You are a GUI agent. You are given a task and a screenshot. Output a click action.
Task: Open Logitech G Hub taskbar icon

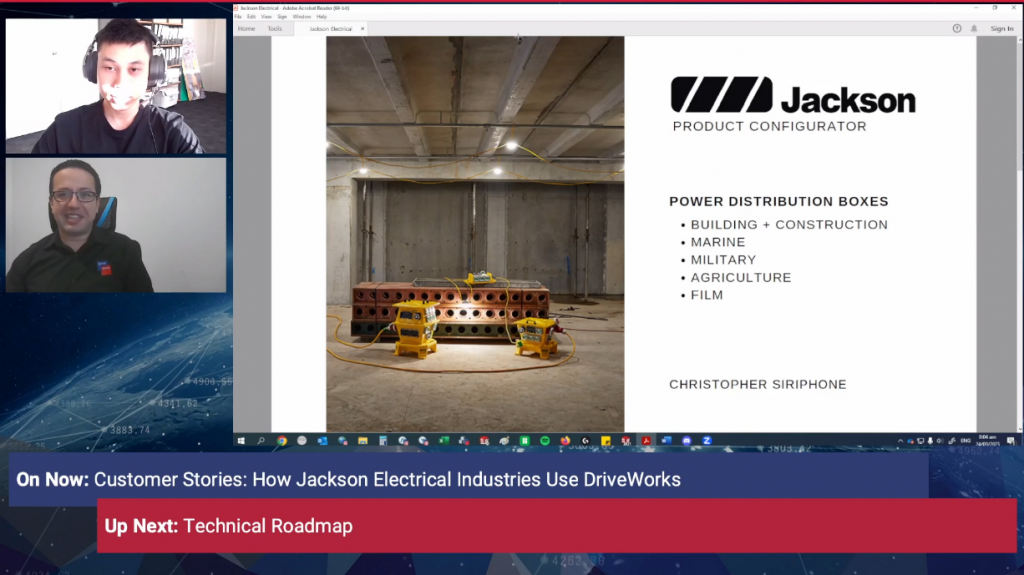(x=586, y=441)
